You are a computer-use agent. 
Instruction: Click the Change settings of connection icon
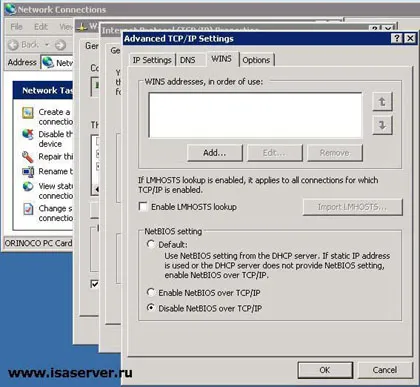click(28, 209)
